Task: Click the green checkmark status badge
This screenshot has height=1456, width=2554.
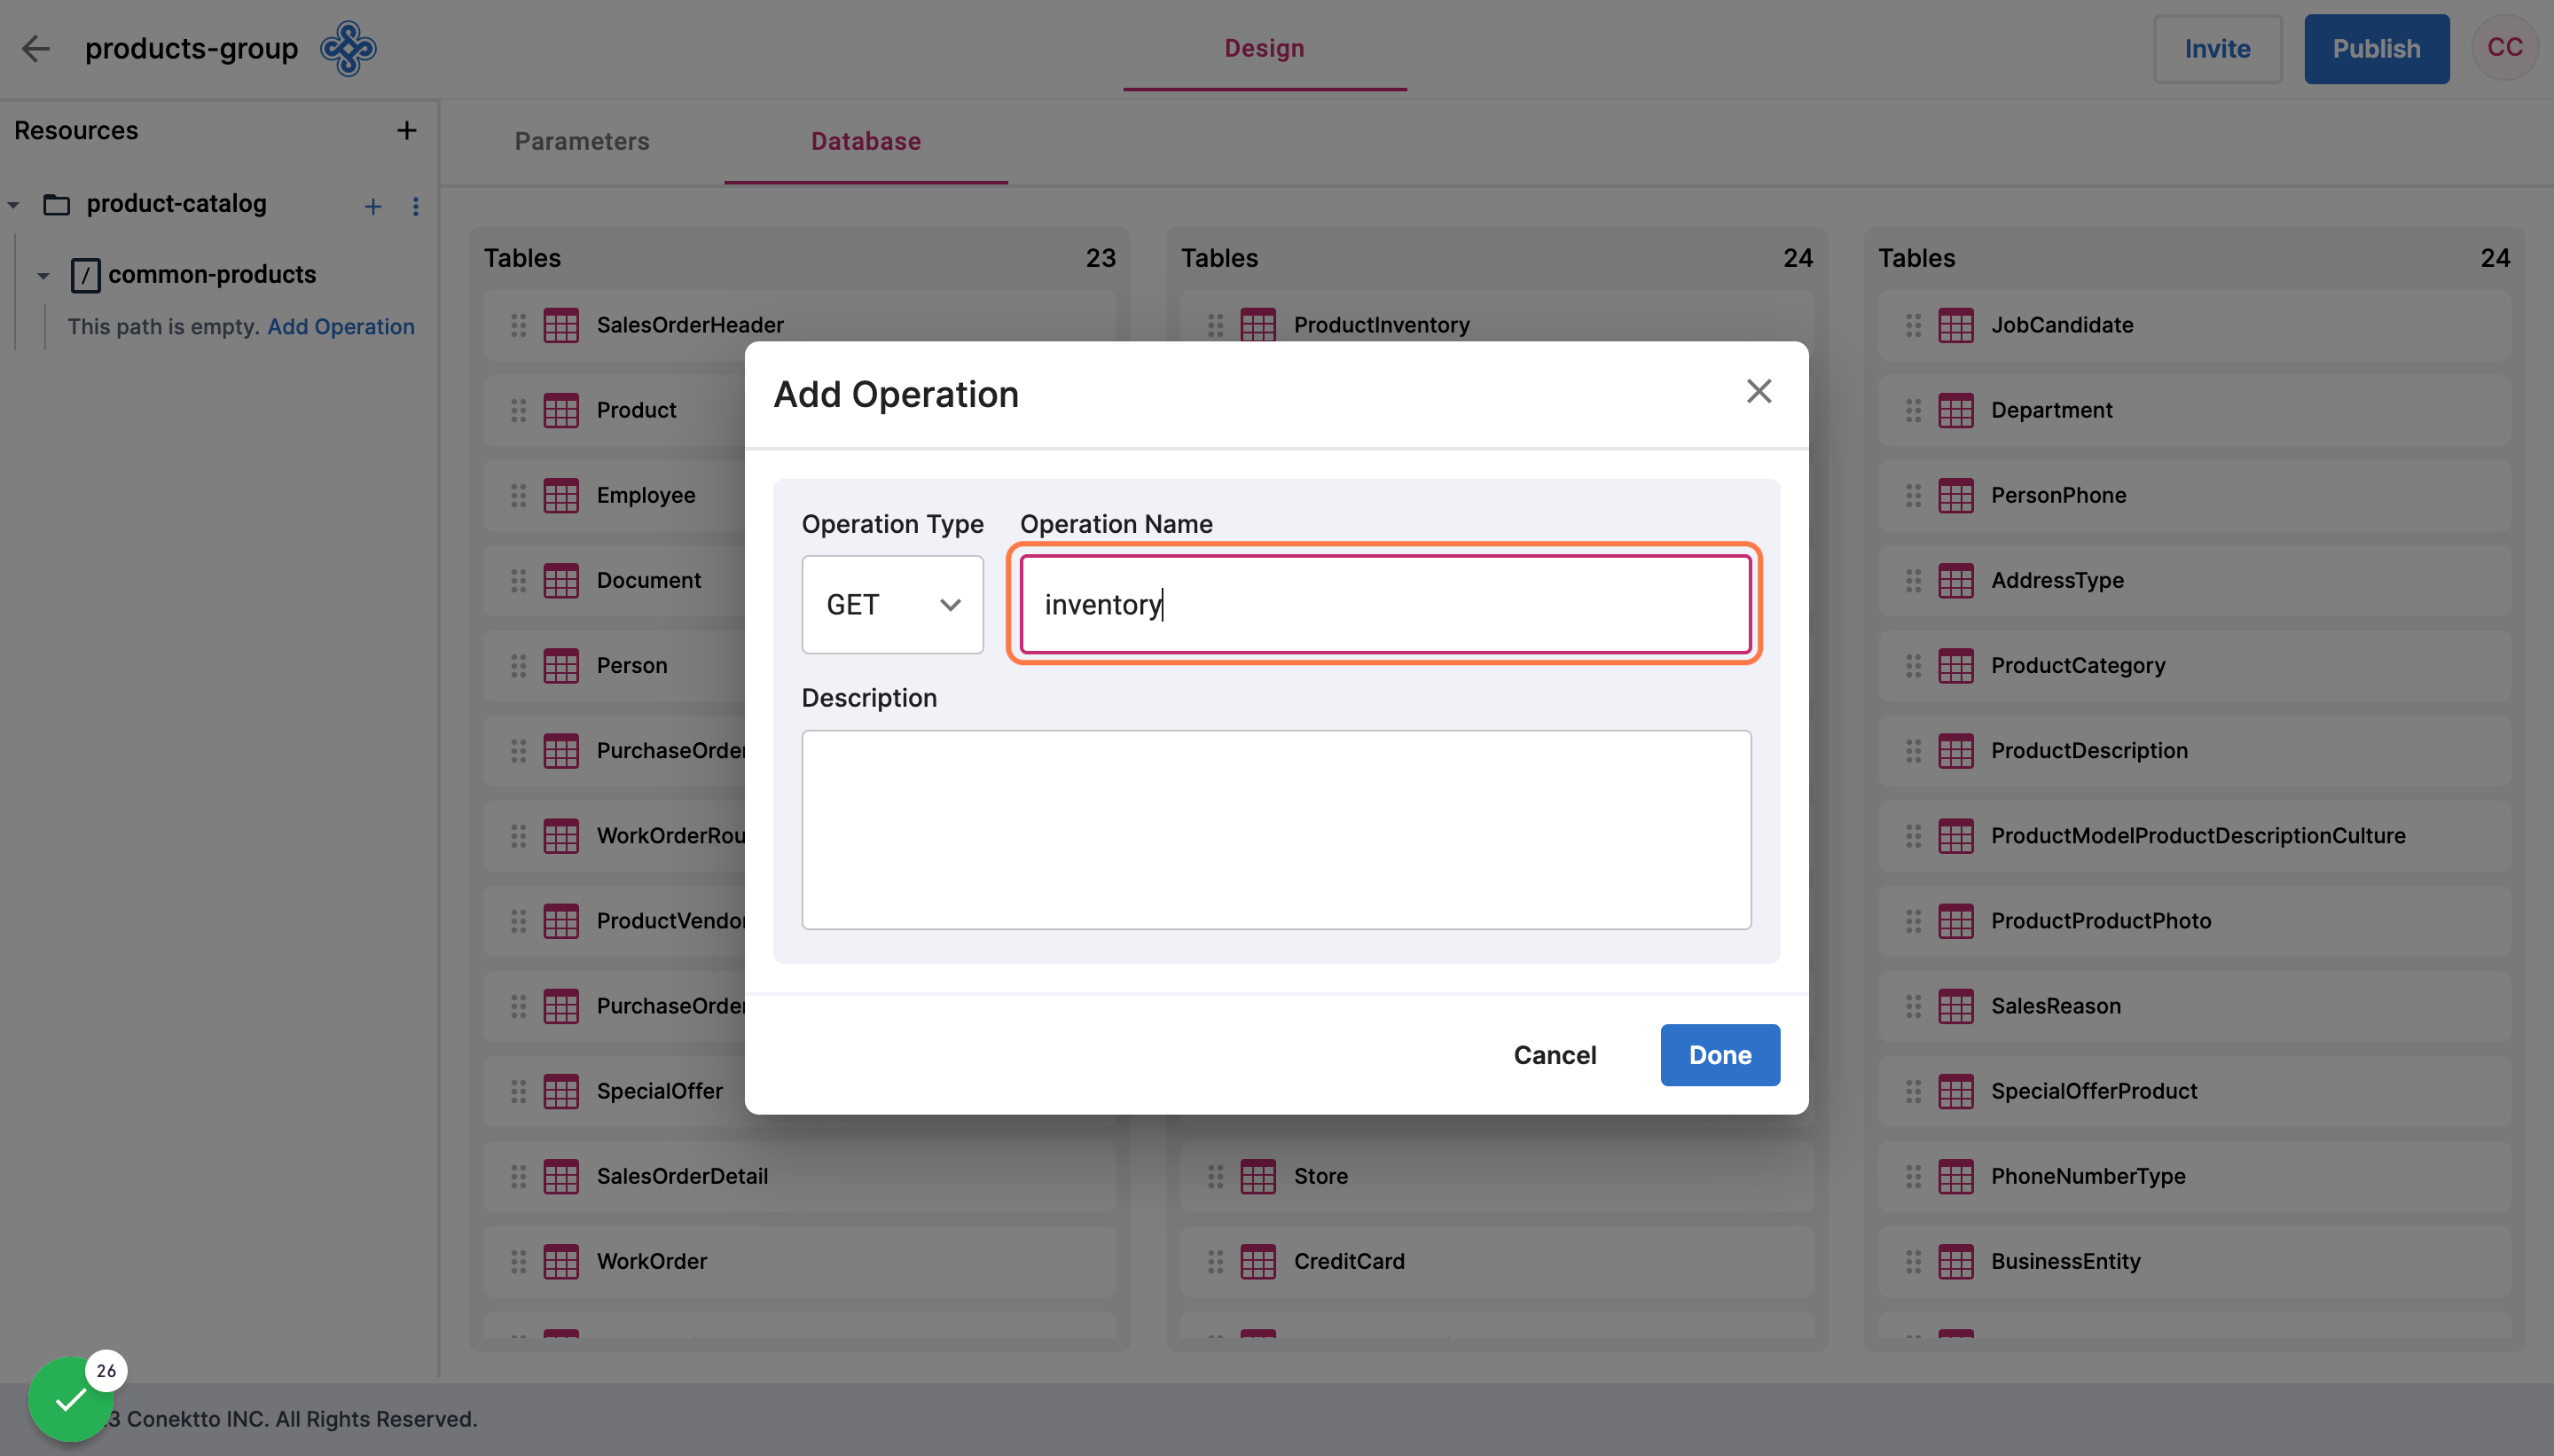Action: (70, 1398)
